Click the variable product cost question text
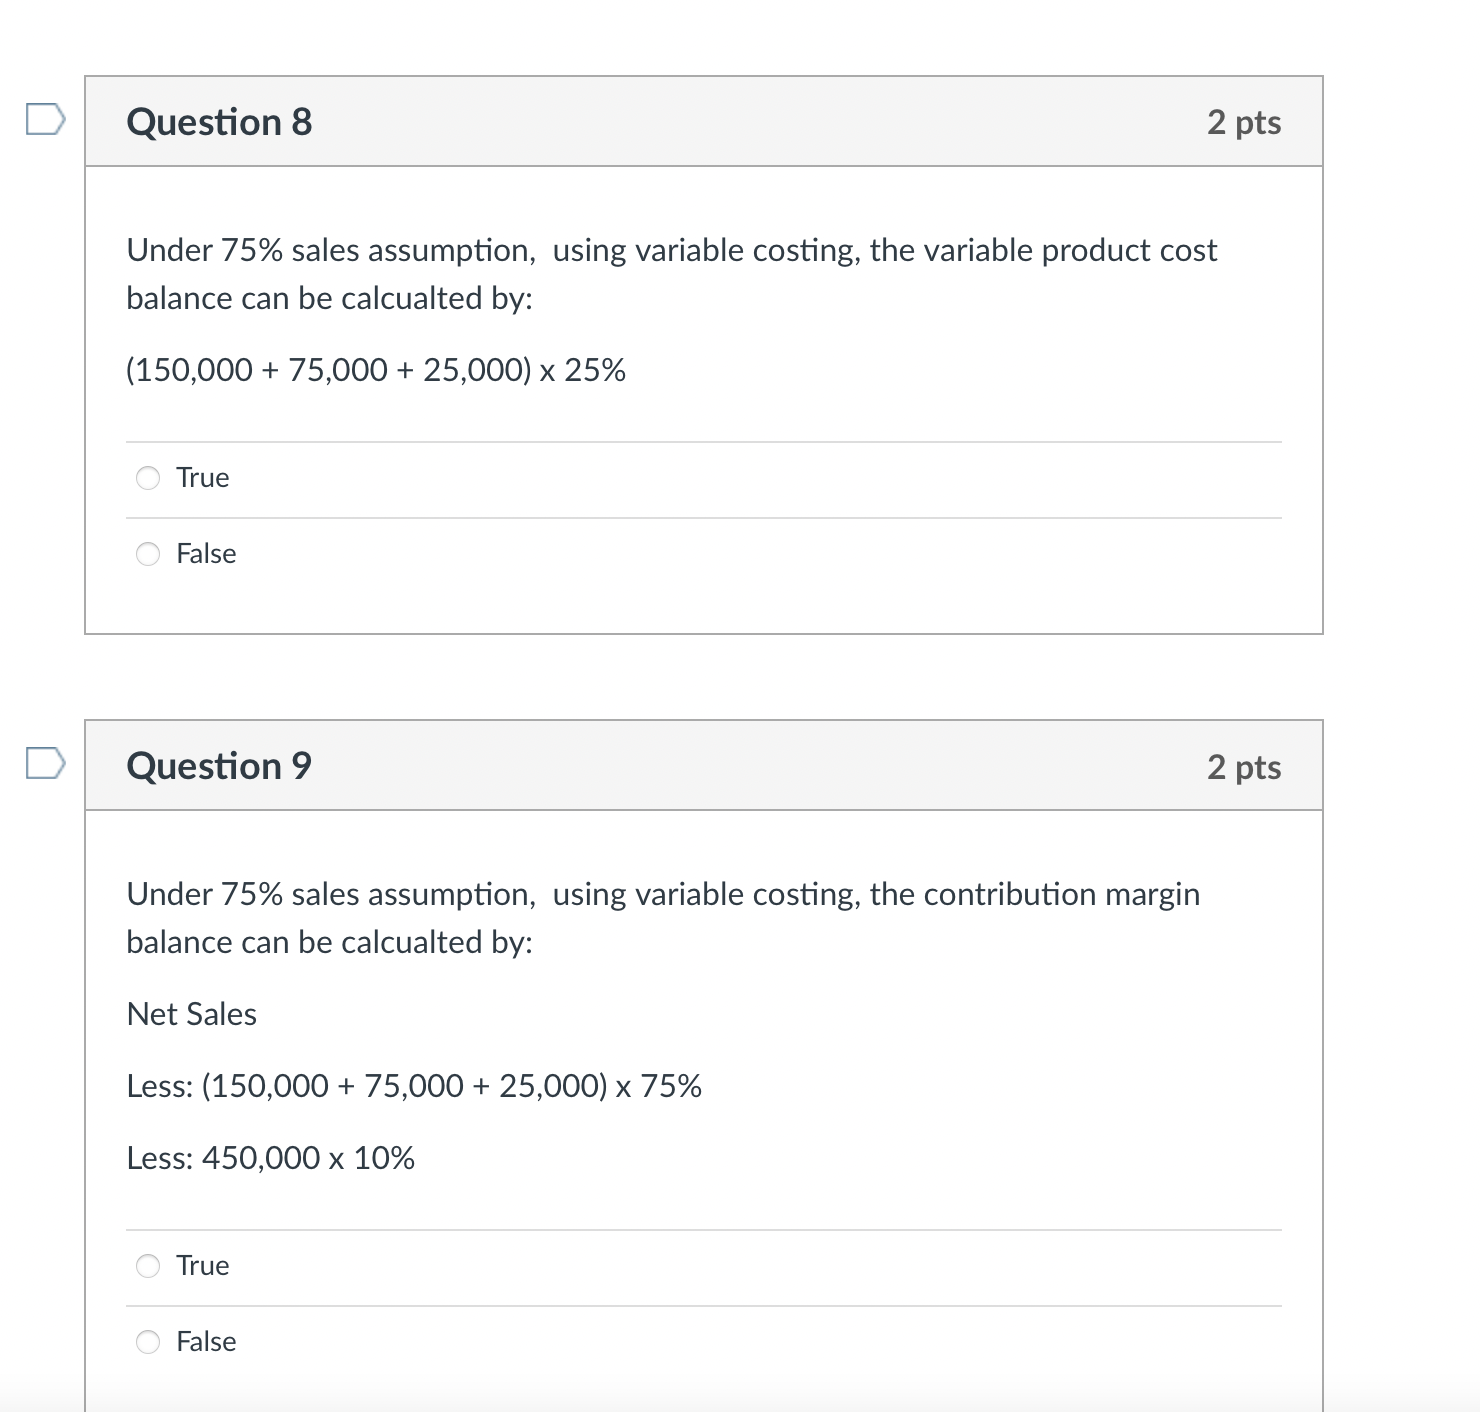Viewport: 1480px width, 1412px height. point(672,274)
